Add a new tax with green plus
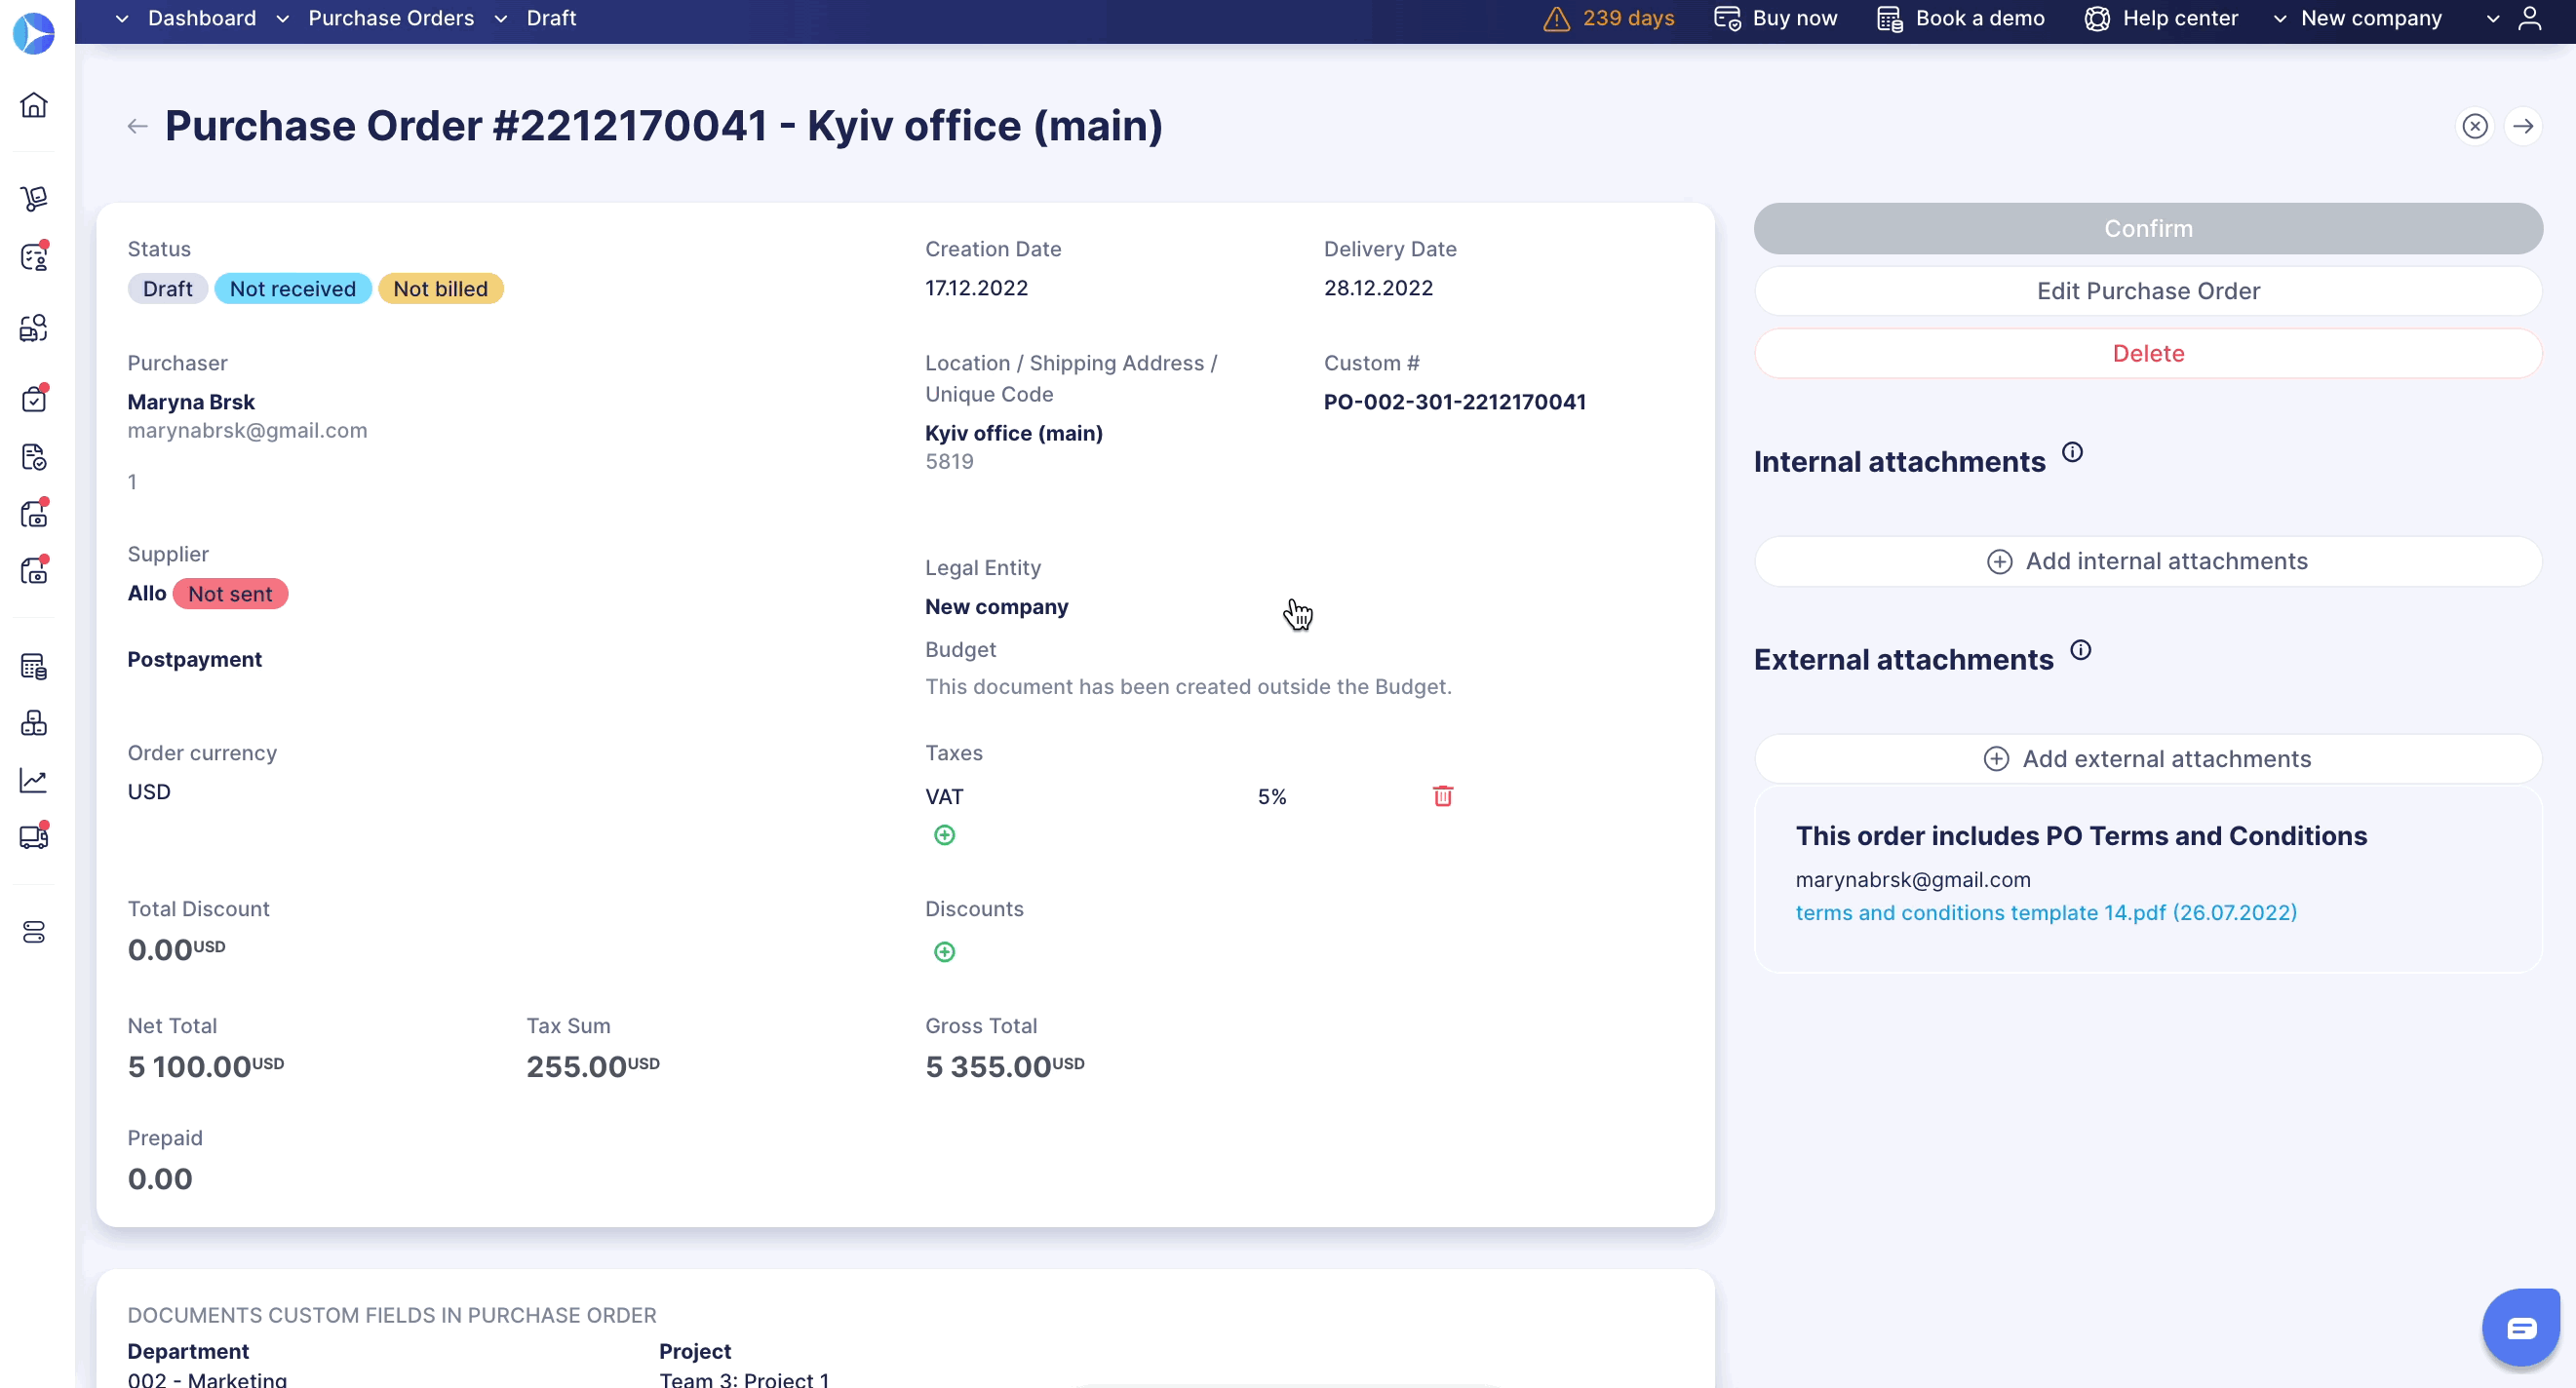This screenshot has width=2576, height=1388. click(944, 835)
